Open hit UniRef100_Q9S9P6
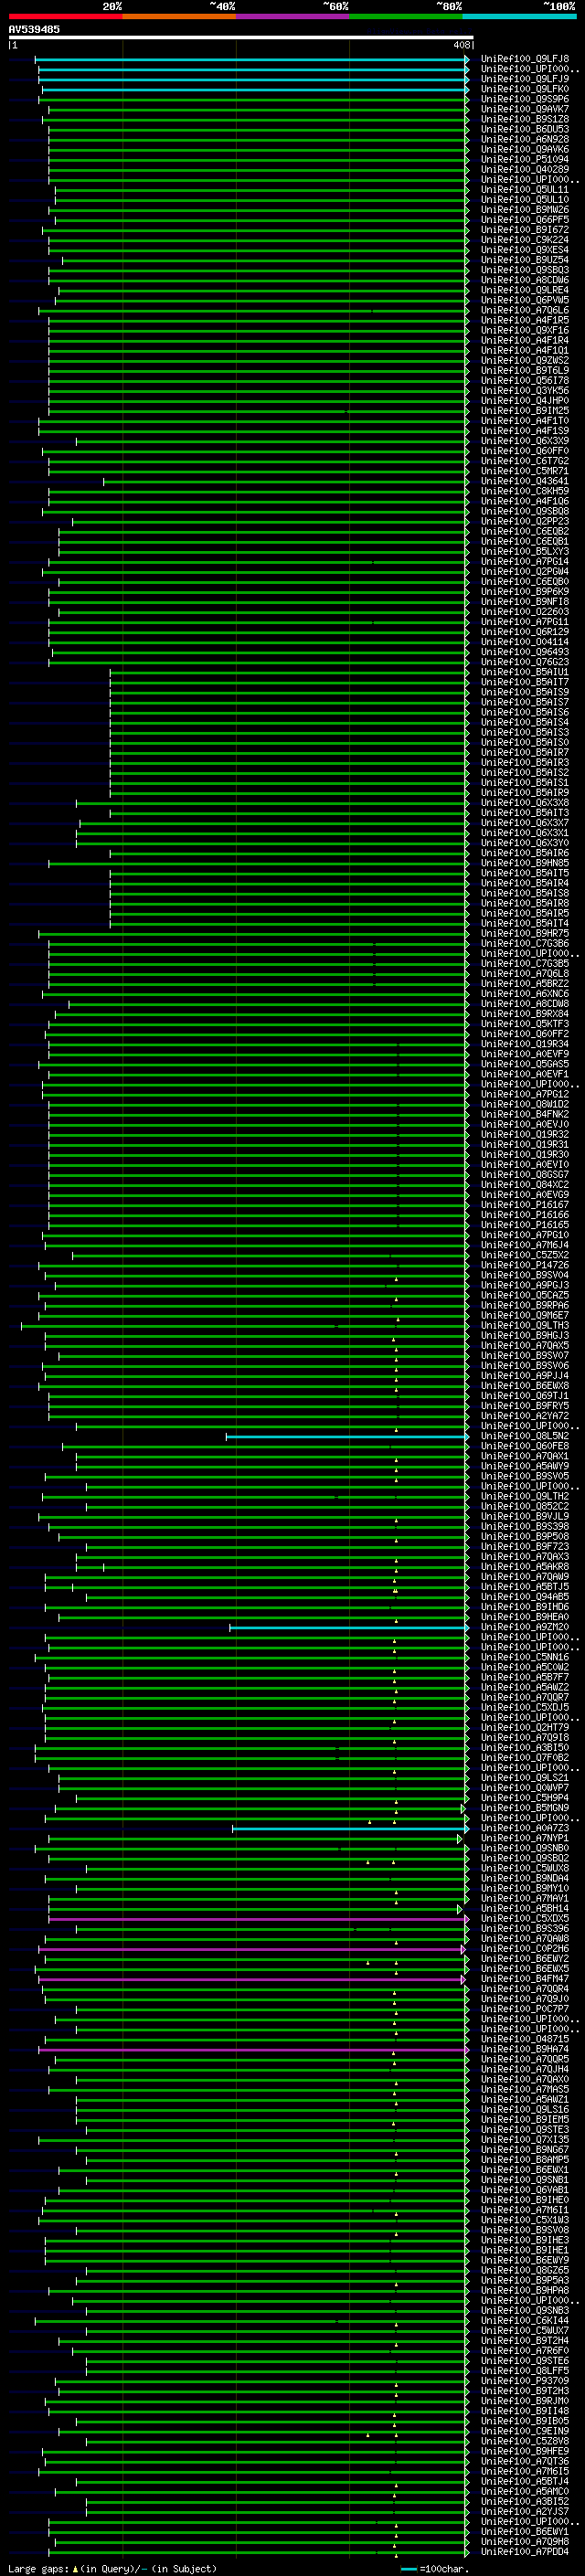The image size is (585, 2576). click(525, 99)
